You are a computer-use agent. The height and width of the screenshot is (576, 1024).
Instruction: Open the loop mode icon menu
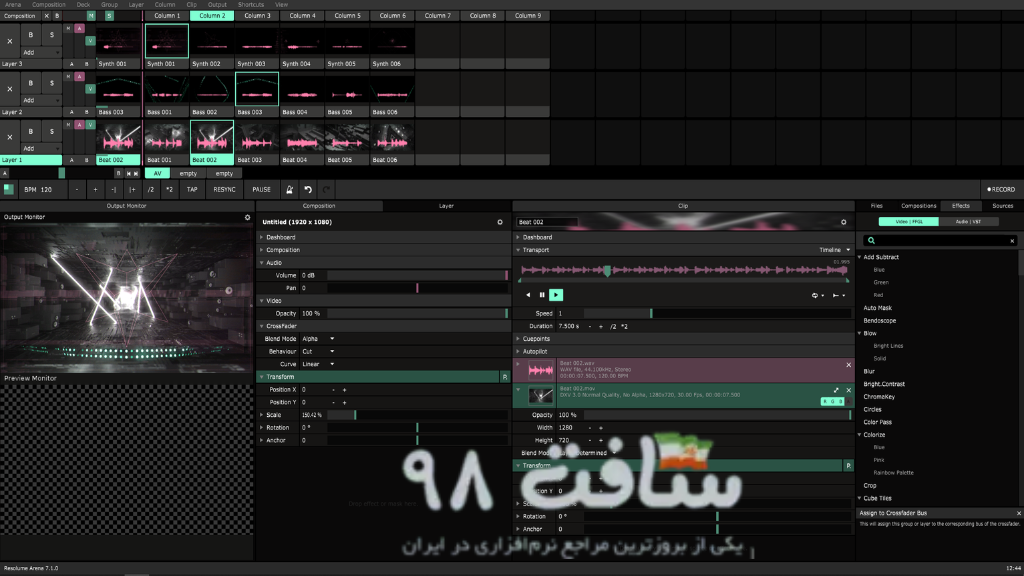point(818,295)
